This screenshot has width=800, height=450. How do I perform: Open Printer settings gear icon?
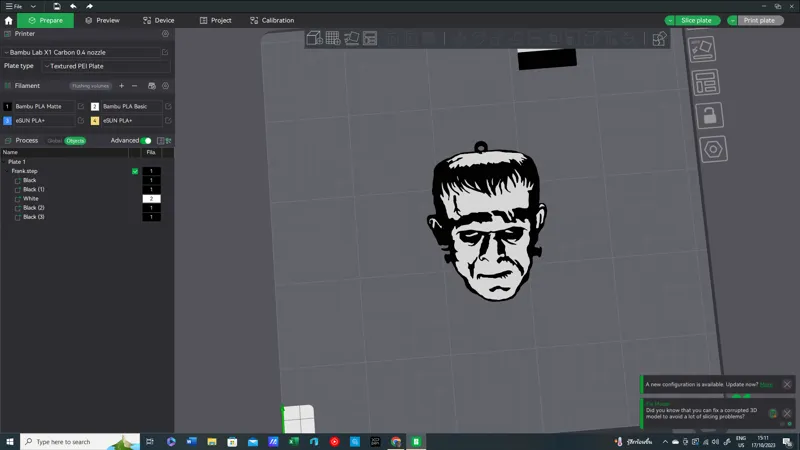(165, 34)
